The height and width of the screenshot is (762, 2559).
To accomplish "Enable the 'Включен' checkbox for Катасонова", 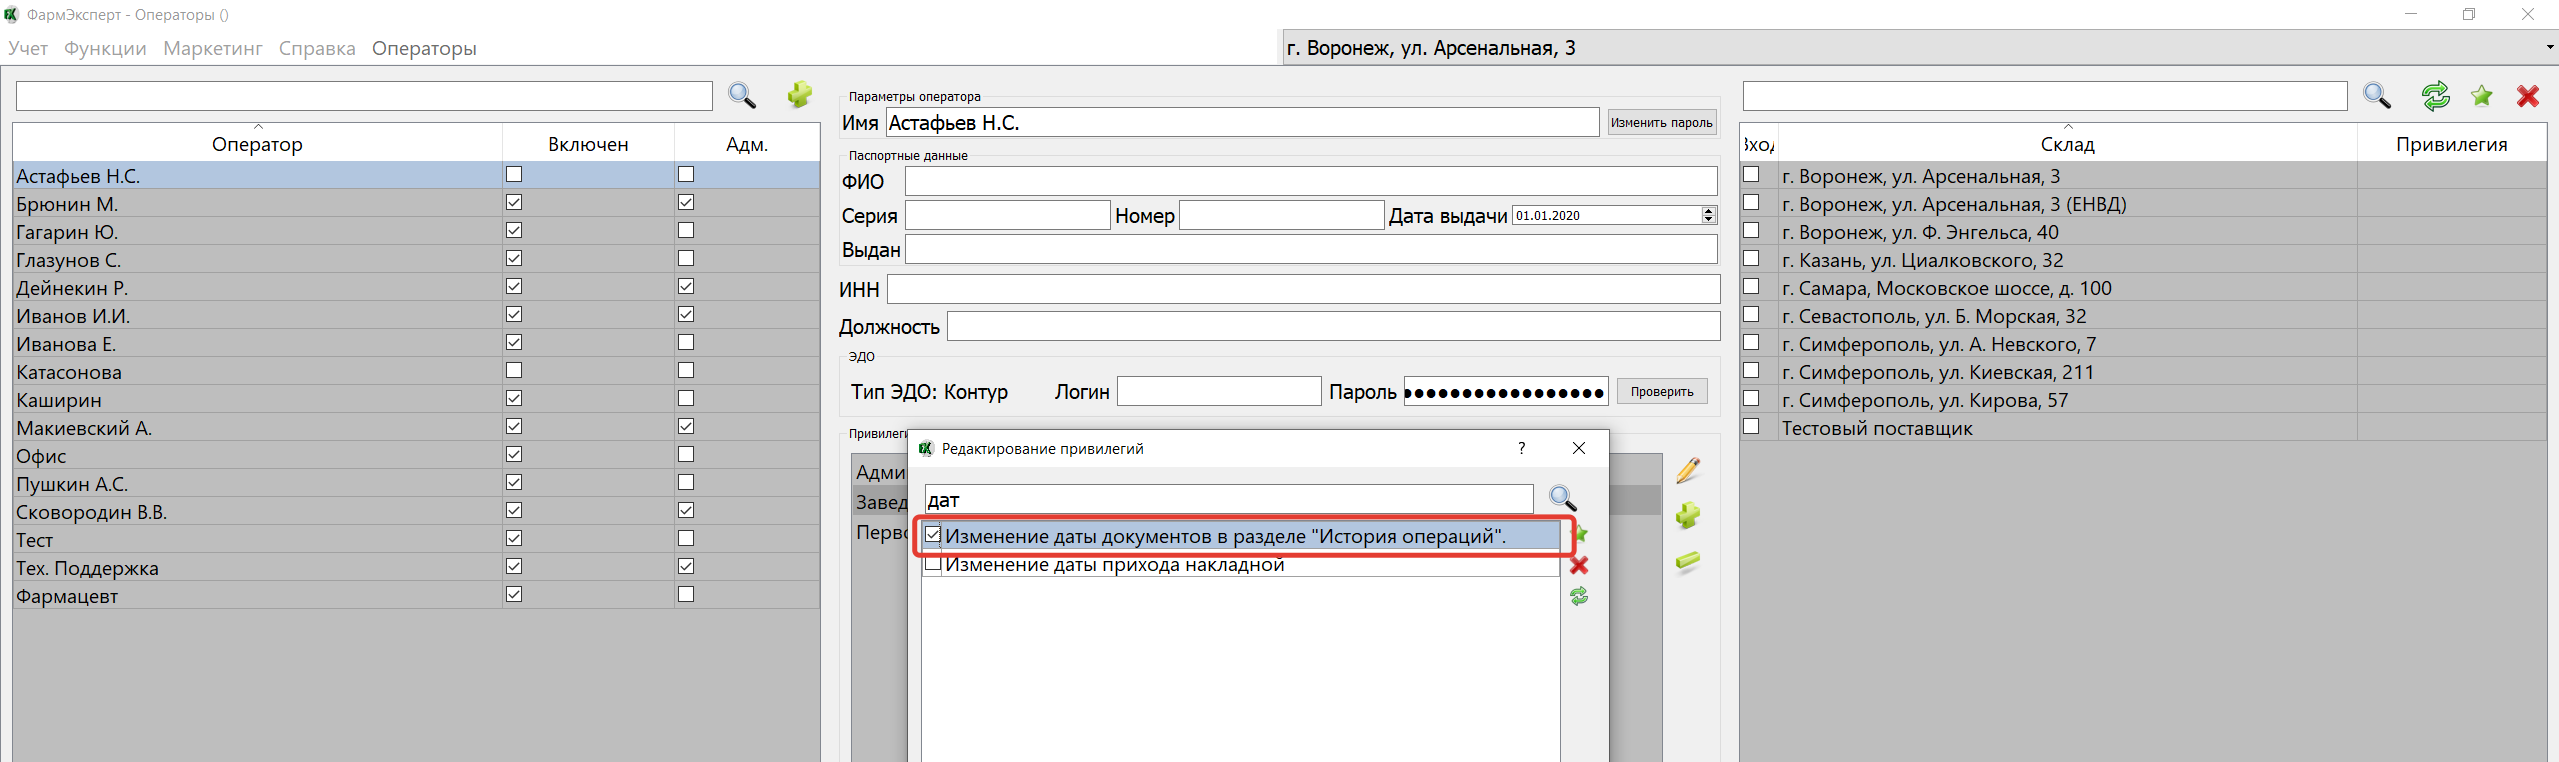I will pyautogui.click(x=514, y=370).
